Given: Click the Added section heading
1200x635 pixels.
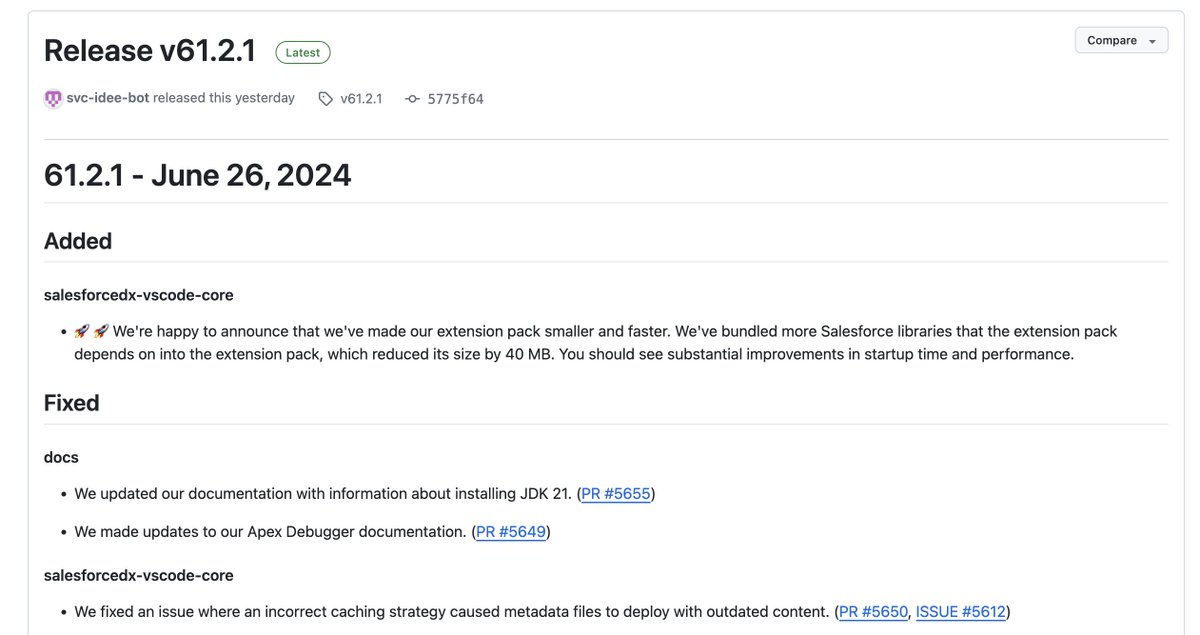Looking at the screenshot, I should (78, 240).
